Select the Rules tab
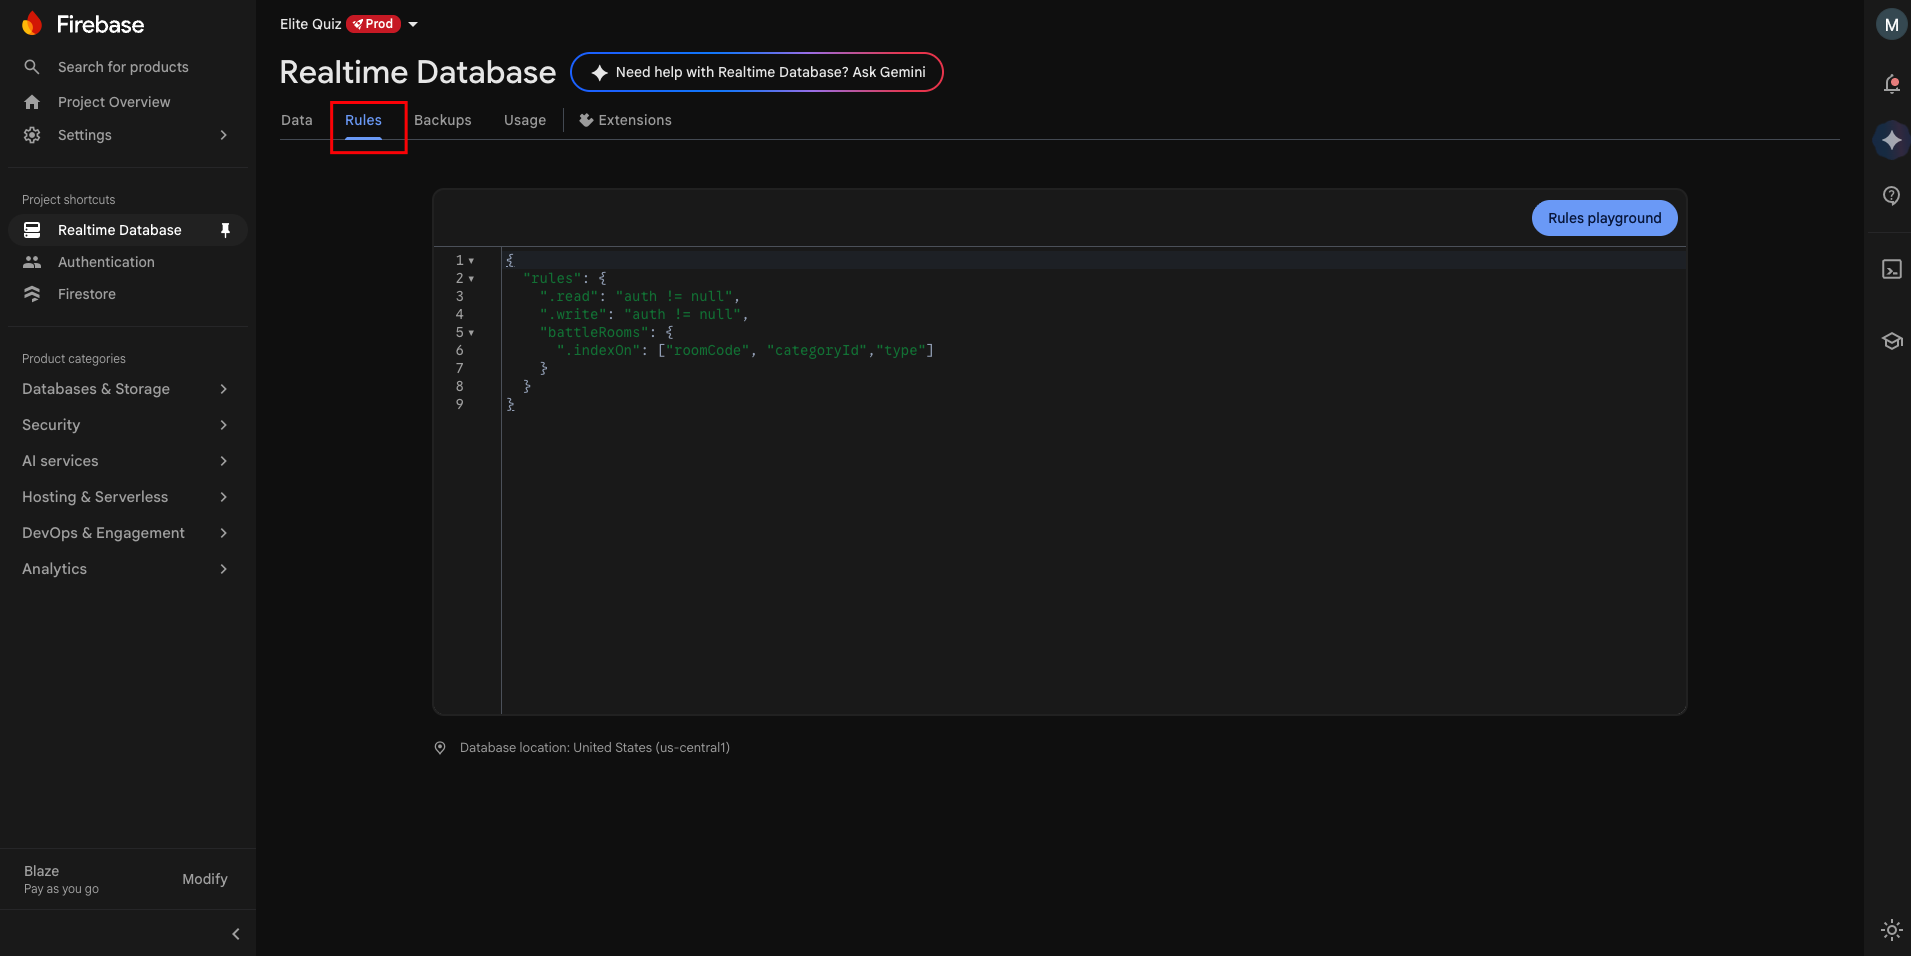Viewport: 1911px width, 956px height. tap(364, 120)
